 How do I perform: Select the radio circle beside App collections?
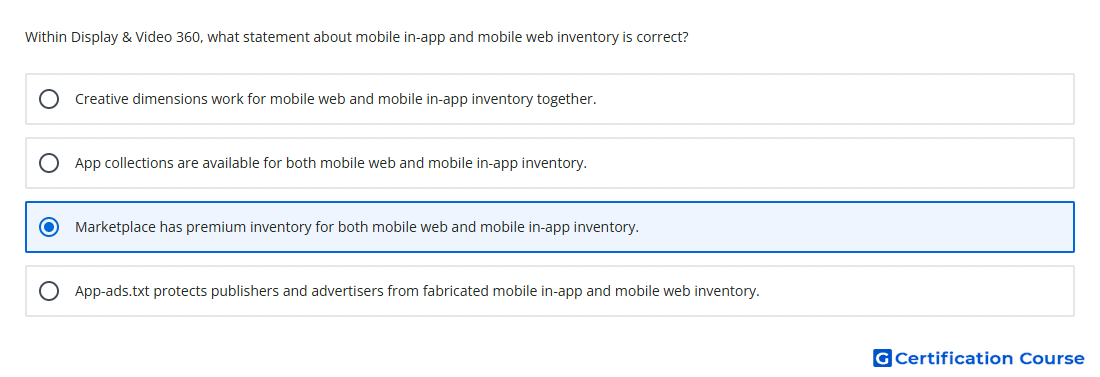[x=49, y=163]
